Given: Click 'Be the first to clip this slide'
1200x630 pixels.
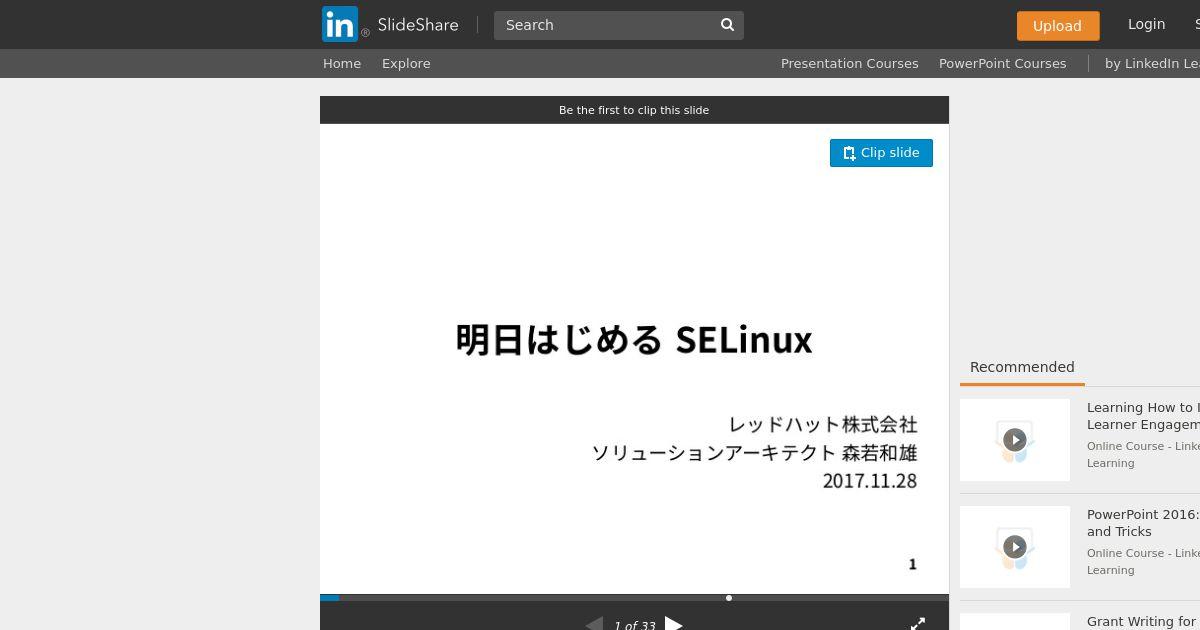Looking at the screenshot, I should coord(634,110).
